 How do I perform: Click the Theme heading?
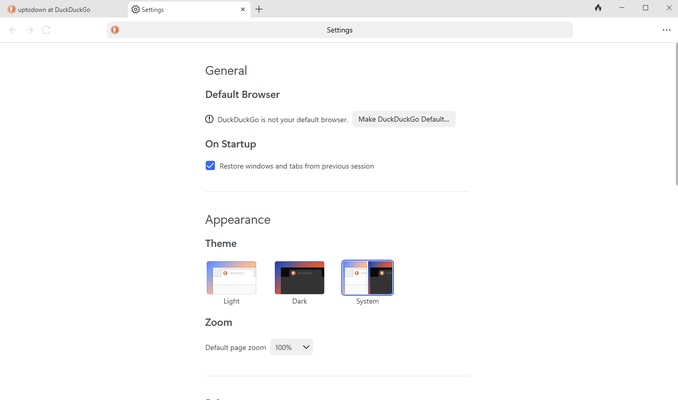[x=221, y=243]
